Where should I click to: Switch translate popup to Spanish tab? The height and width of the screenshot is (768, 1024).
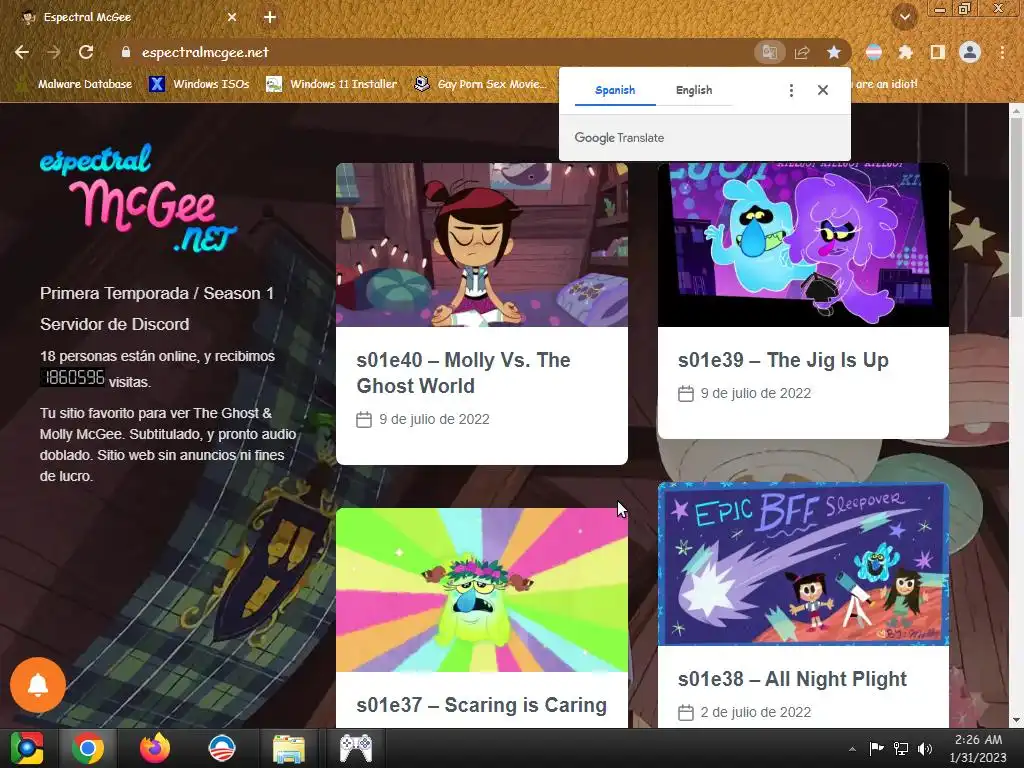[615, 90]
